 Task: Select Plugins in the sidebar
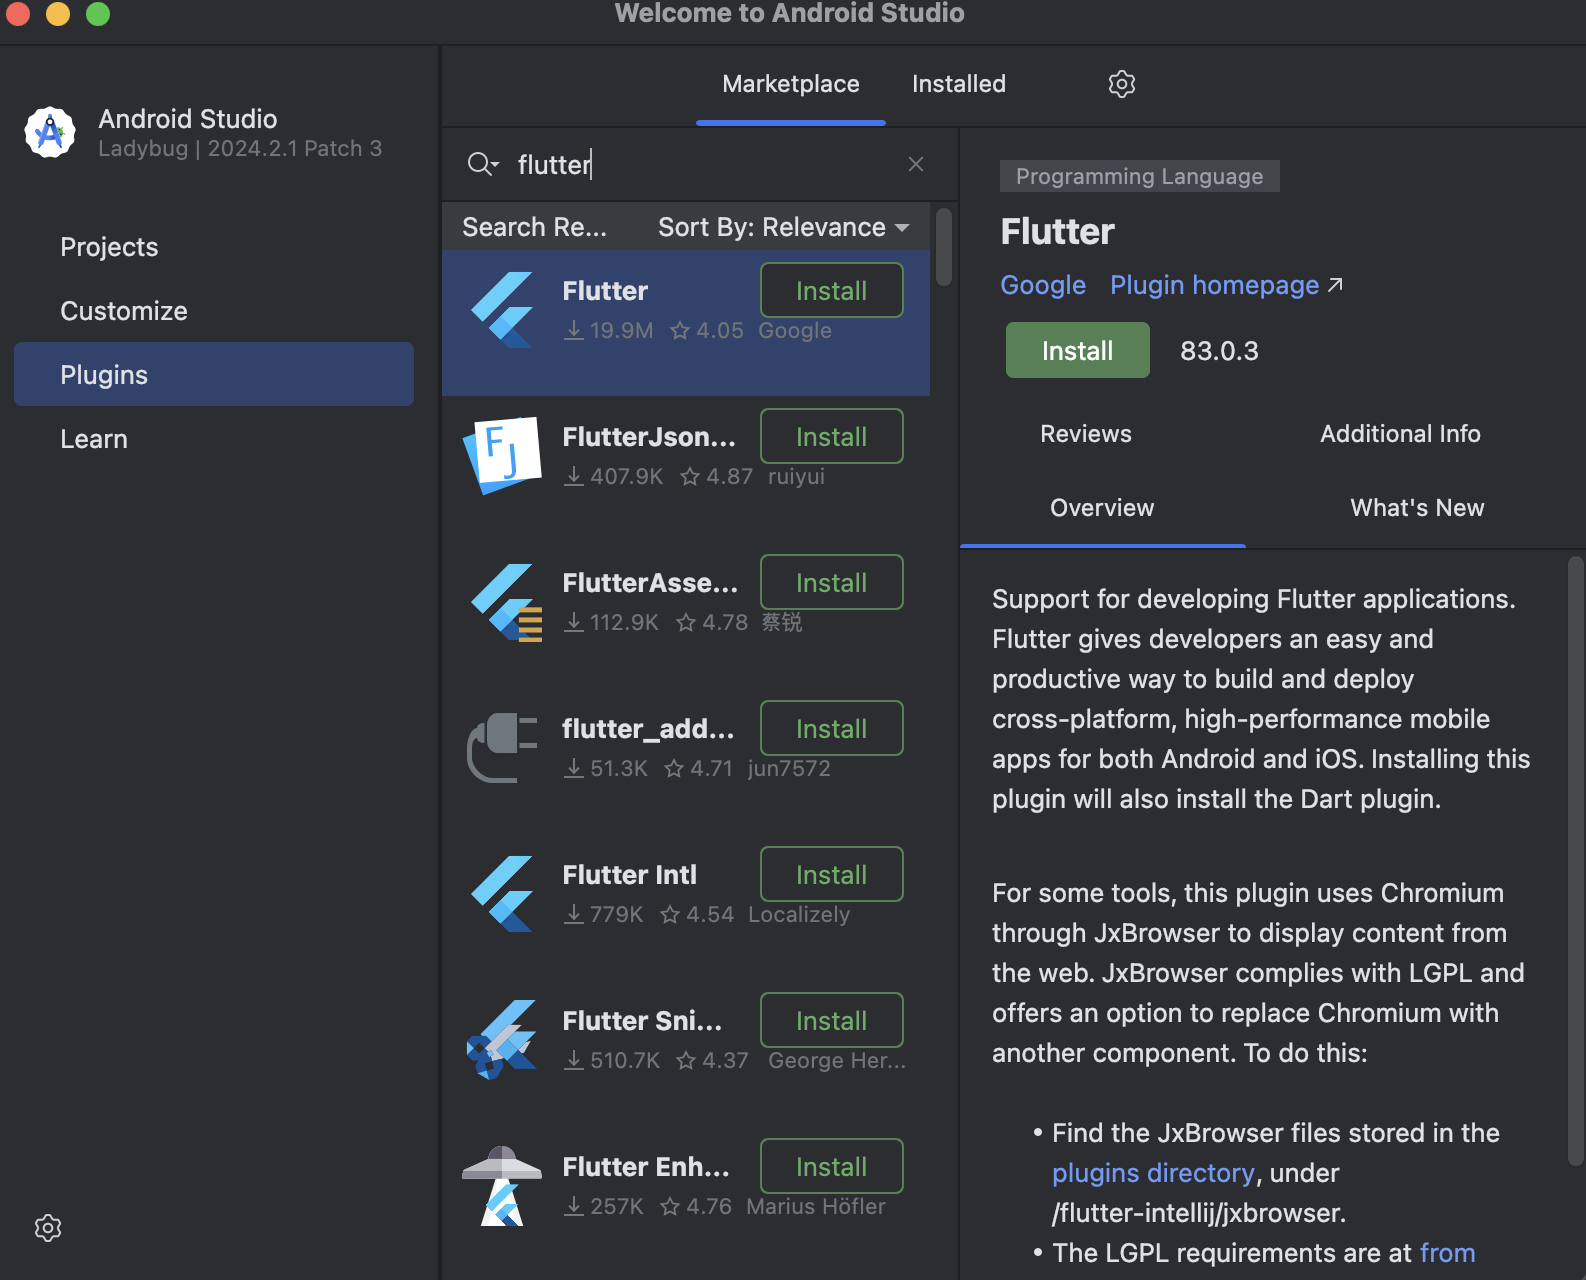point(214,374)
